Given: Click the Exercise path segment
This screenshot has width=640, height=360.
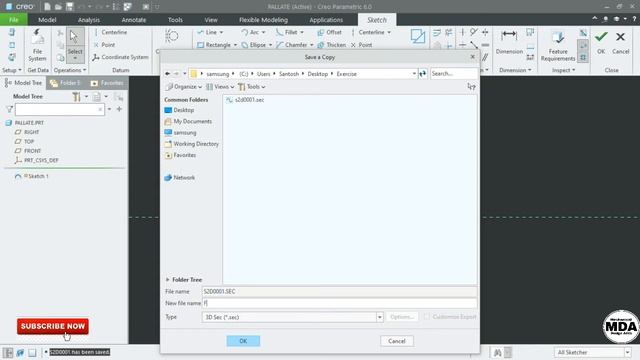Looking at the screenshot, I should click(x=347, y=74).
